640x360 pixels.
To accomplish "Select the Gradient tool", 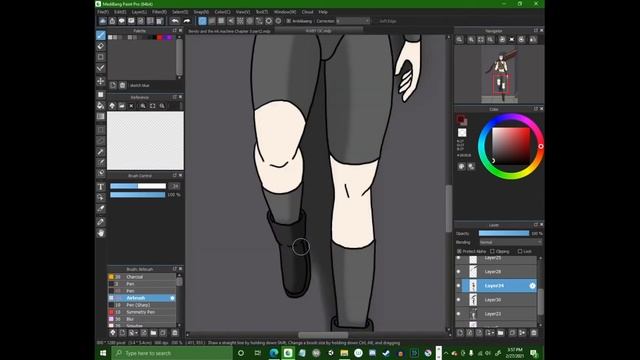I will click(101, 116).
